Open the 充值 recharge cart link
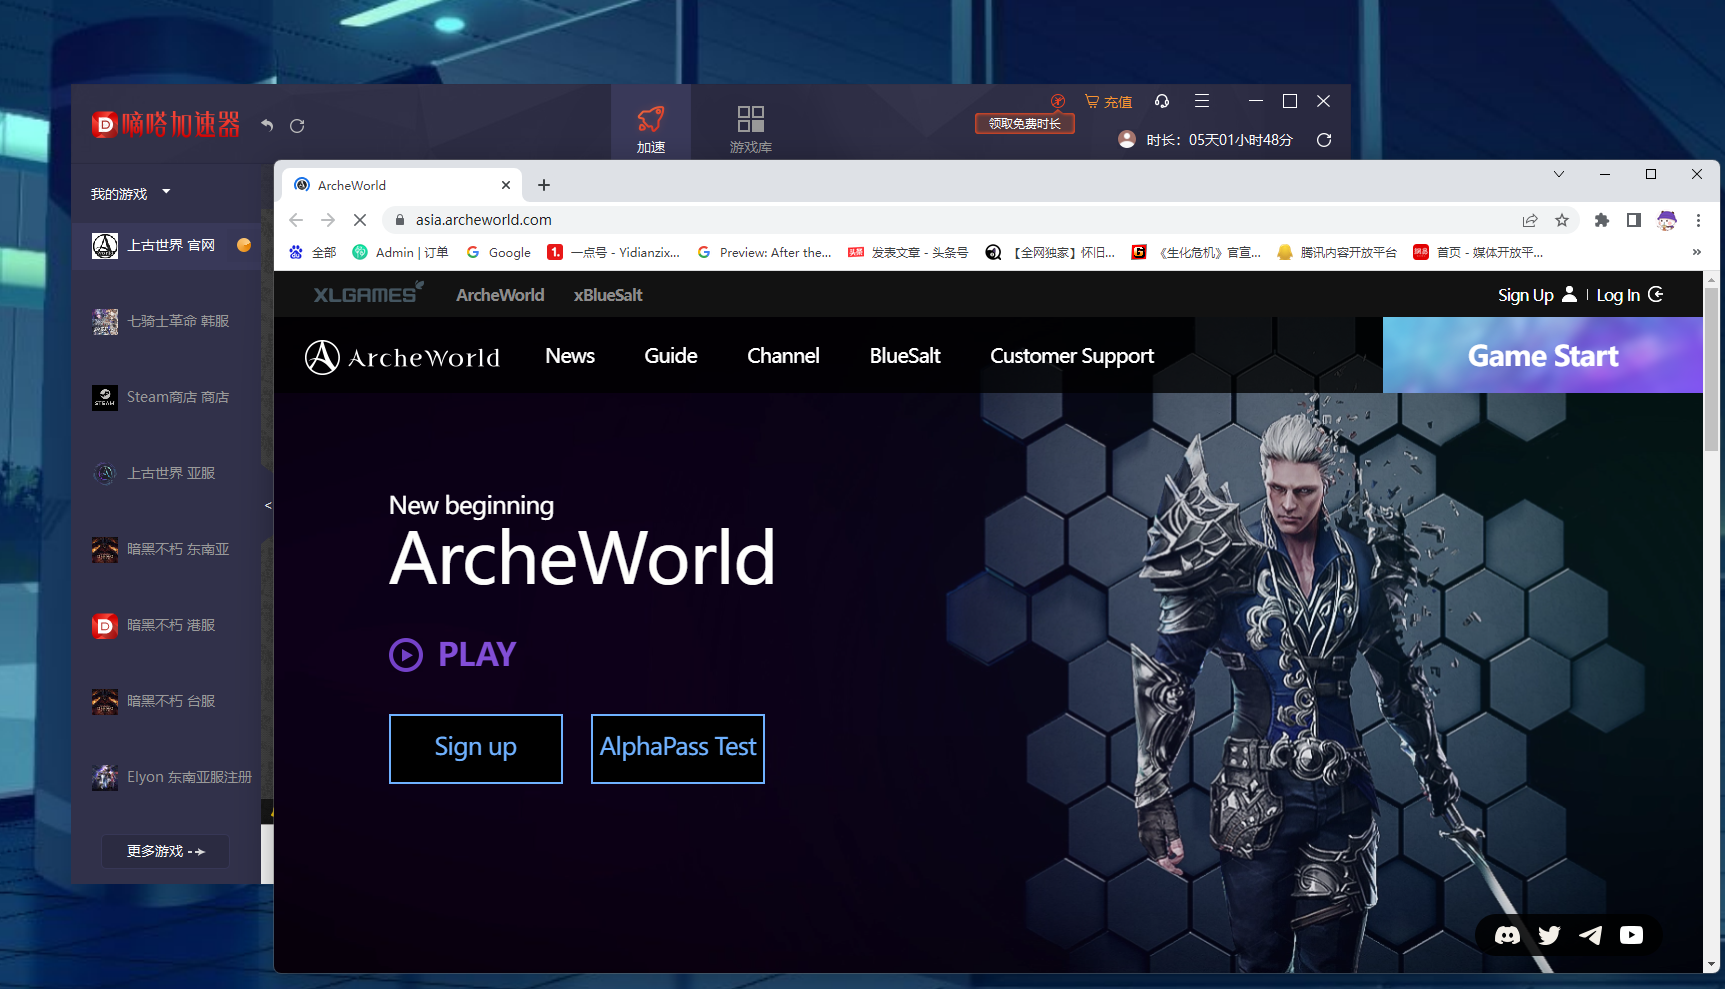 click(x=1108, y=101)
